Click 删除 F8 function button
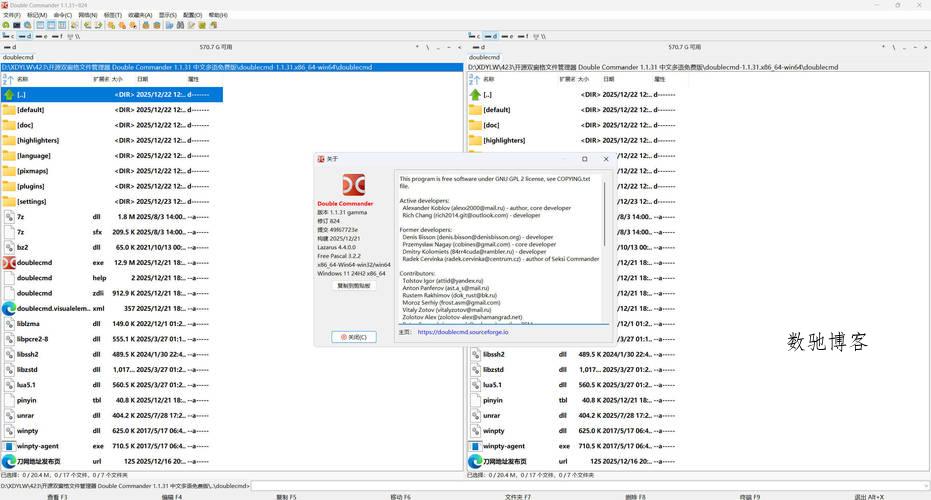The width and height of the screenshot is (931, 500). [635, 496]
